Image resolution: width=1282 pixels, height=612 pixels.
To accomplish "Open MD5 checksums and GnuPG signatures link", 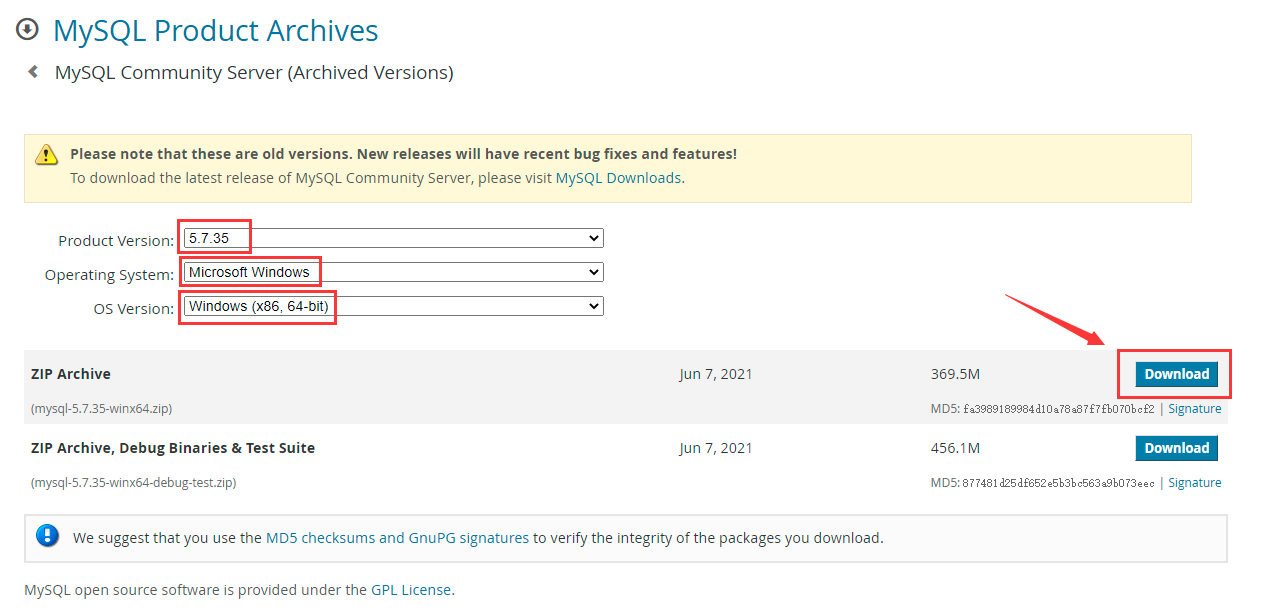I will tap(397, 538).
